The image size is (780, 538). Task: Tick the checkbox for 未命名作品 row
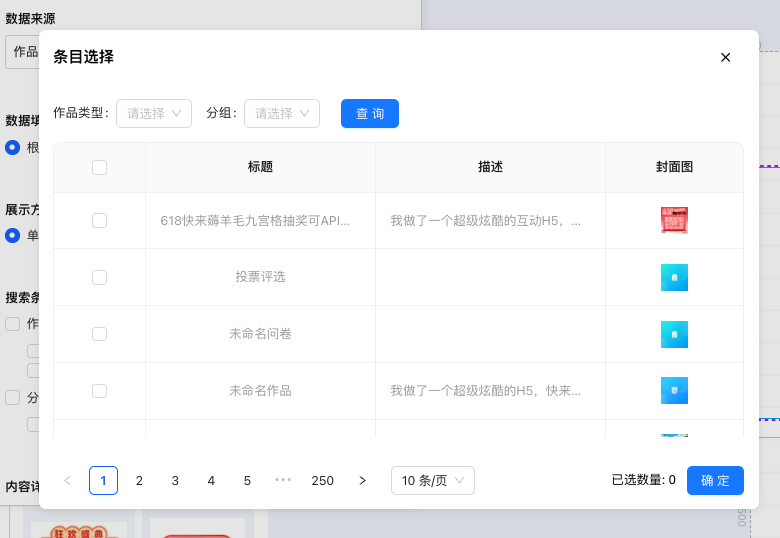99,390
